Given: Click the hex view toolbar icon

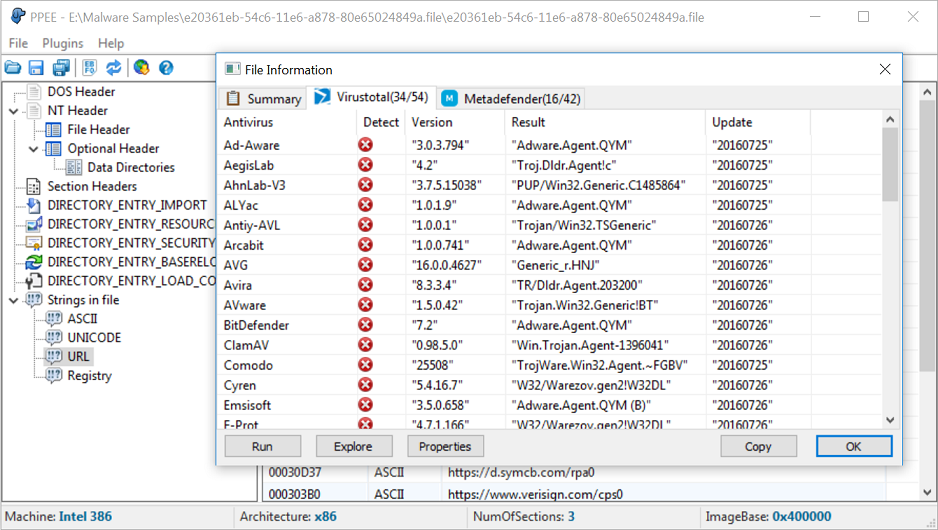Looking at the screenshot, I should [x=90, y=68].
